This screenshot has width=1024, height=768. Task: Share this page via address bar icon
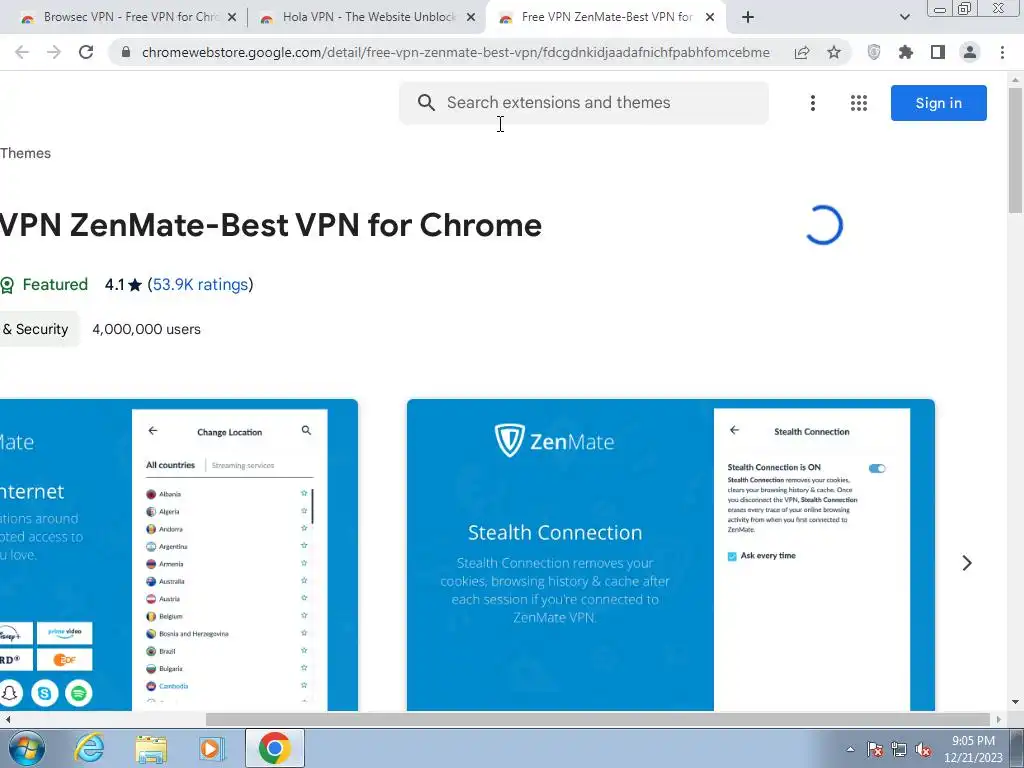(802, 52)
